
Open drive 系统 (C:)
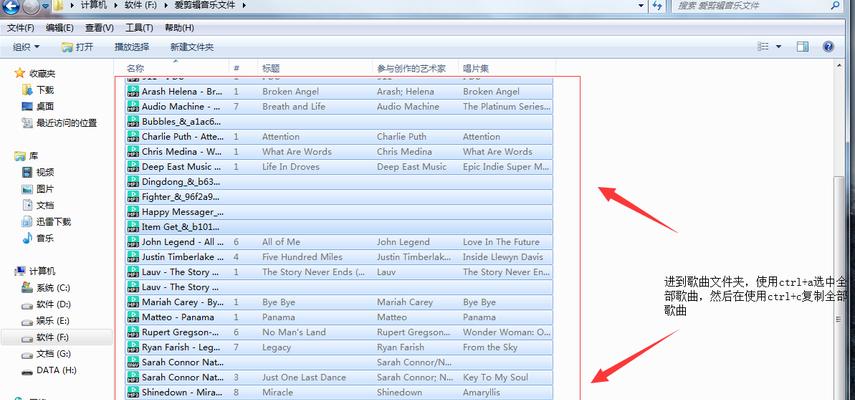point(46,288)
